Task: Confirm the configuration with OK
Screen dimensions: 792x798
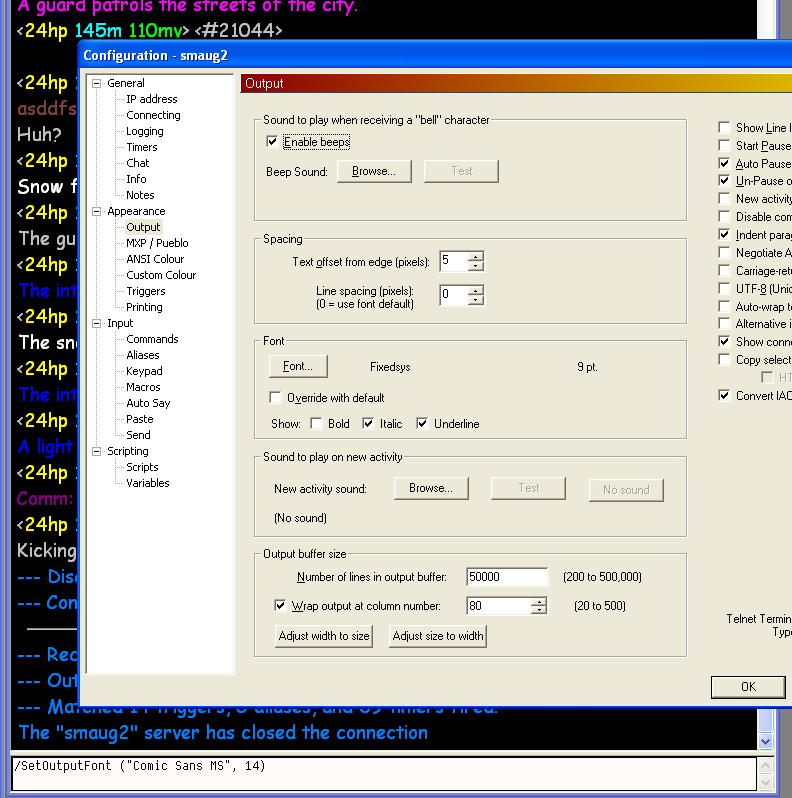Action: tap(748, 687)
